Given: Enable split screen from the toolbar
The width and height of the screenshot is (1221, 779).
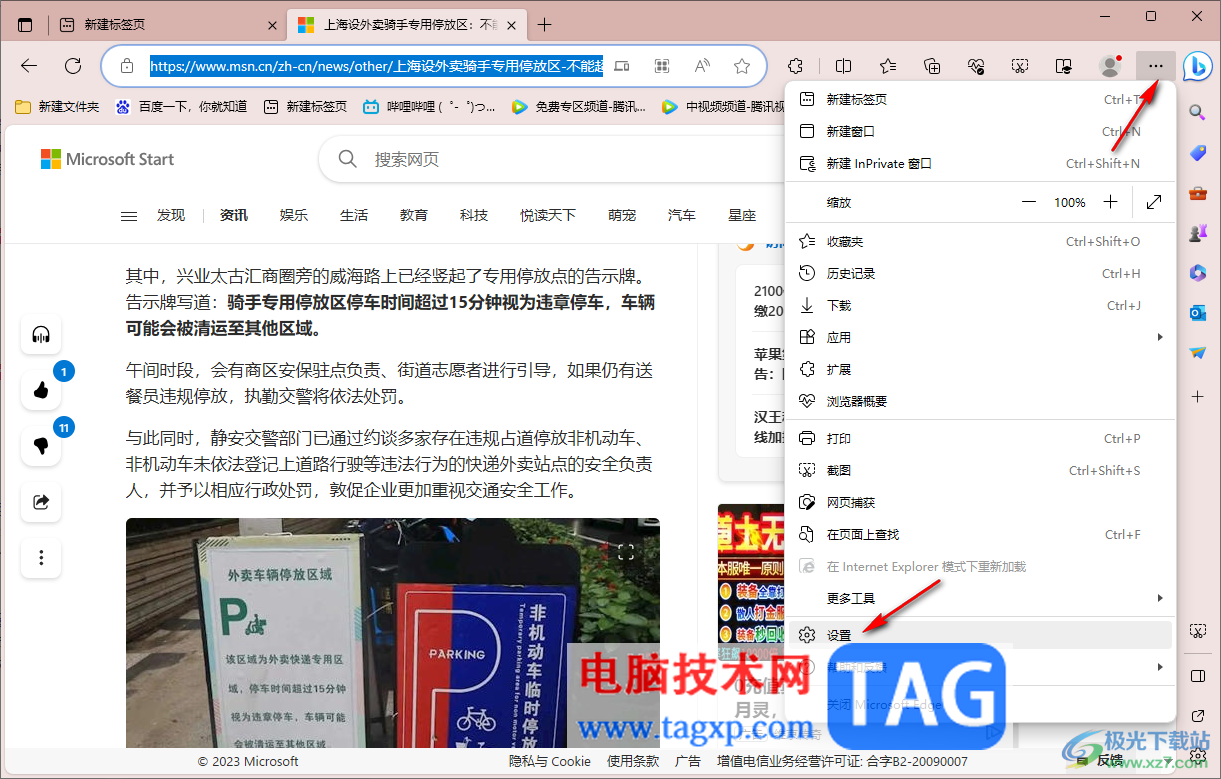Looking at the screenshot, I should (x=843, y=66).
